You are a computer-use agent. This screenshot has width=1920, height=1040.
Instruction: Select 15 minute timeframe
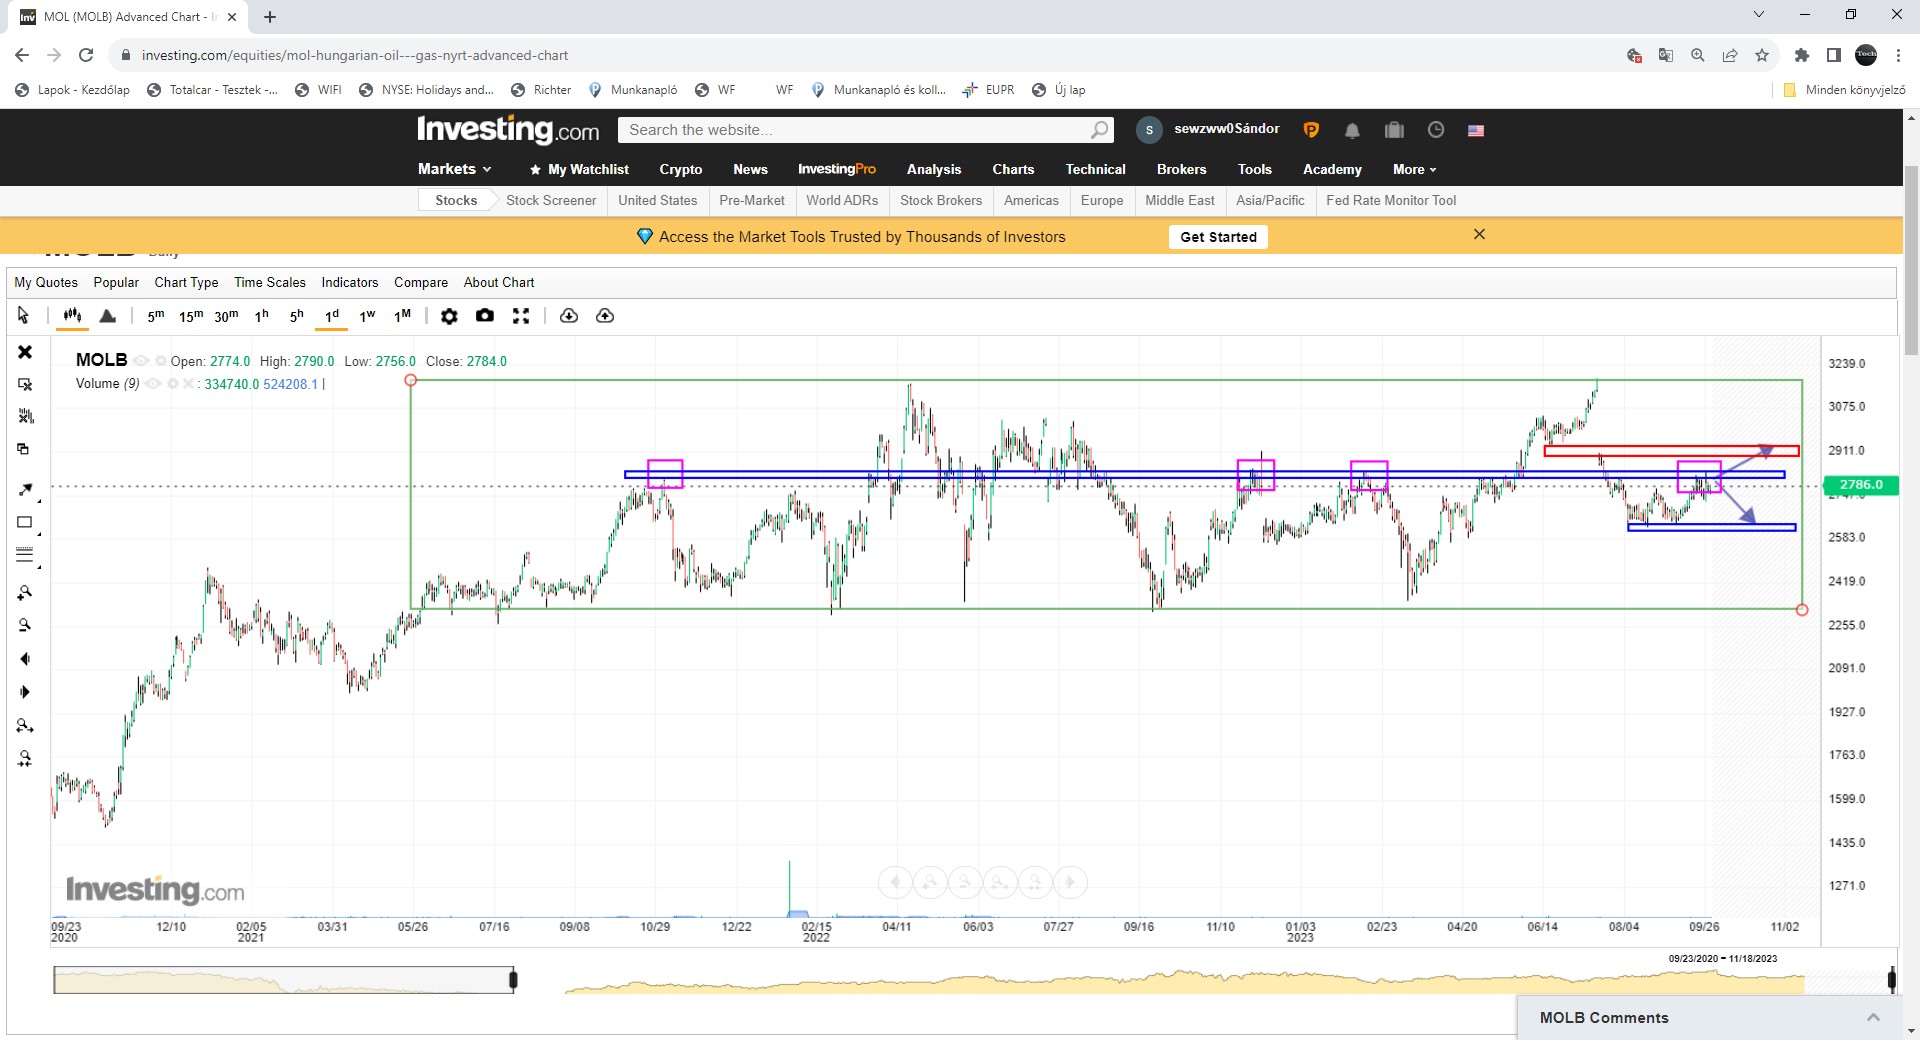(191, 316)
